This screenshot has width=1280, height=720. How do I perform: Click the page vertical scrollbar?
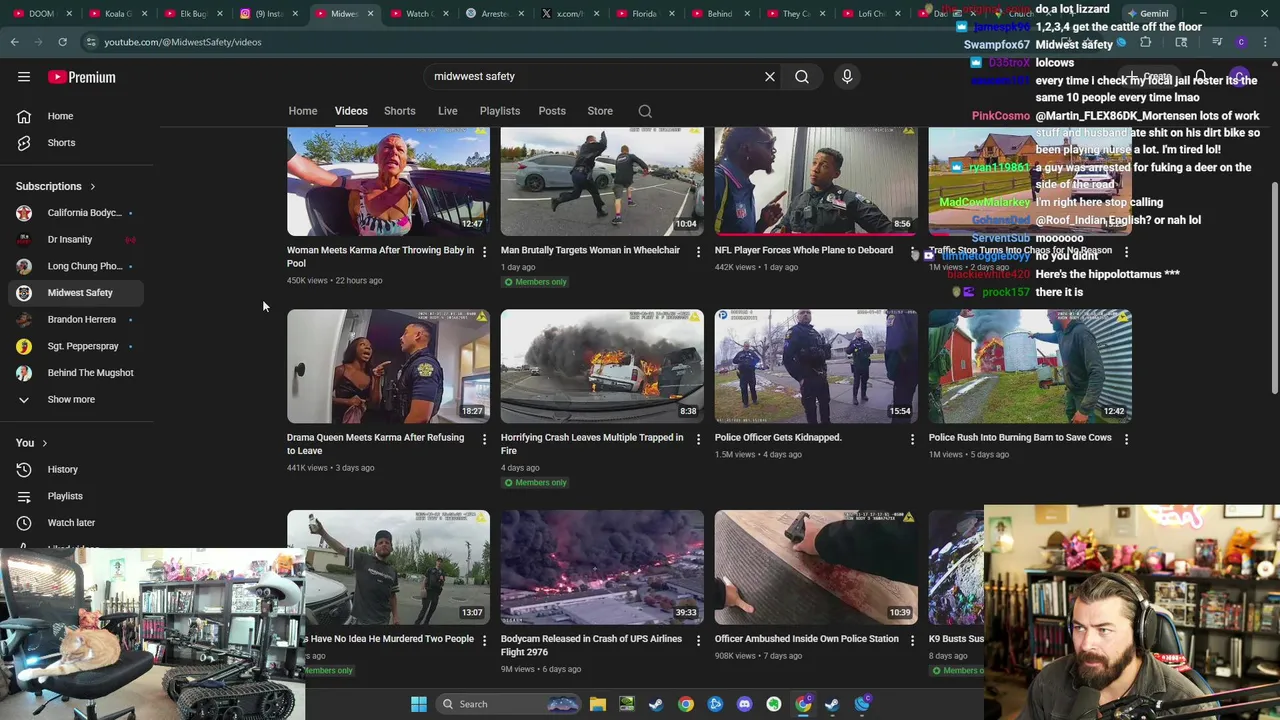click(x=1274, y=290)
